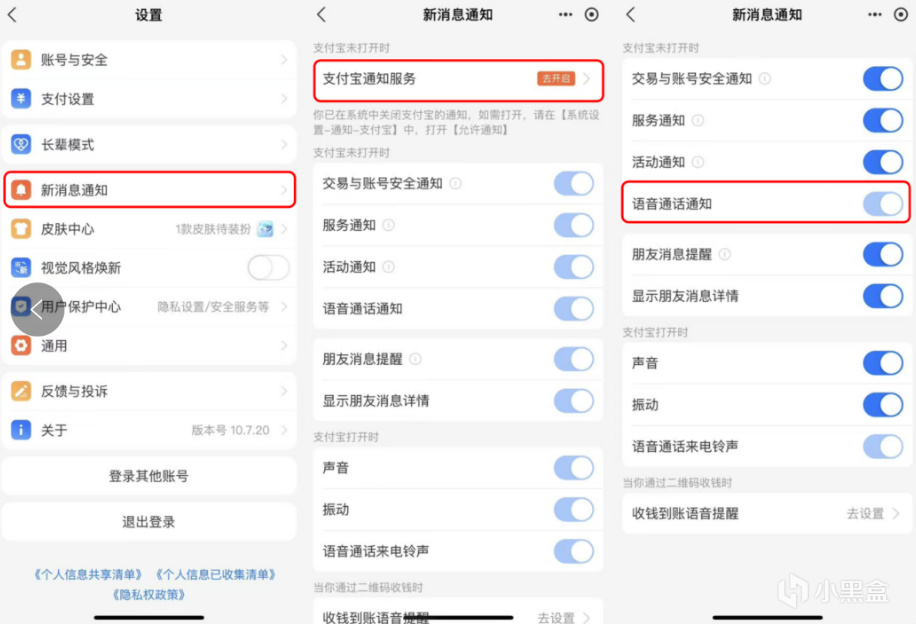Toggle 活动通知 switch in right screen
Screen dimensions: 916x624
point(883,162)
